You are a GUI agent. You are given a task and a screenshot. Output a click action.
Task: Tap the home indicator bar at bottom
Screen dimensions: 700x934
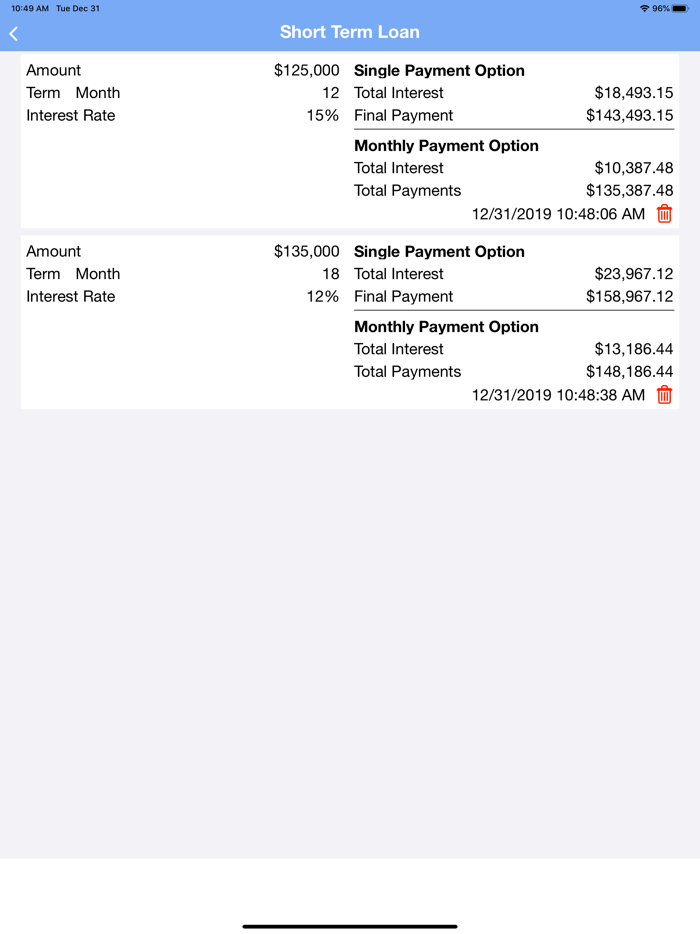[x=350, y=927]
